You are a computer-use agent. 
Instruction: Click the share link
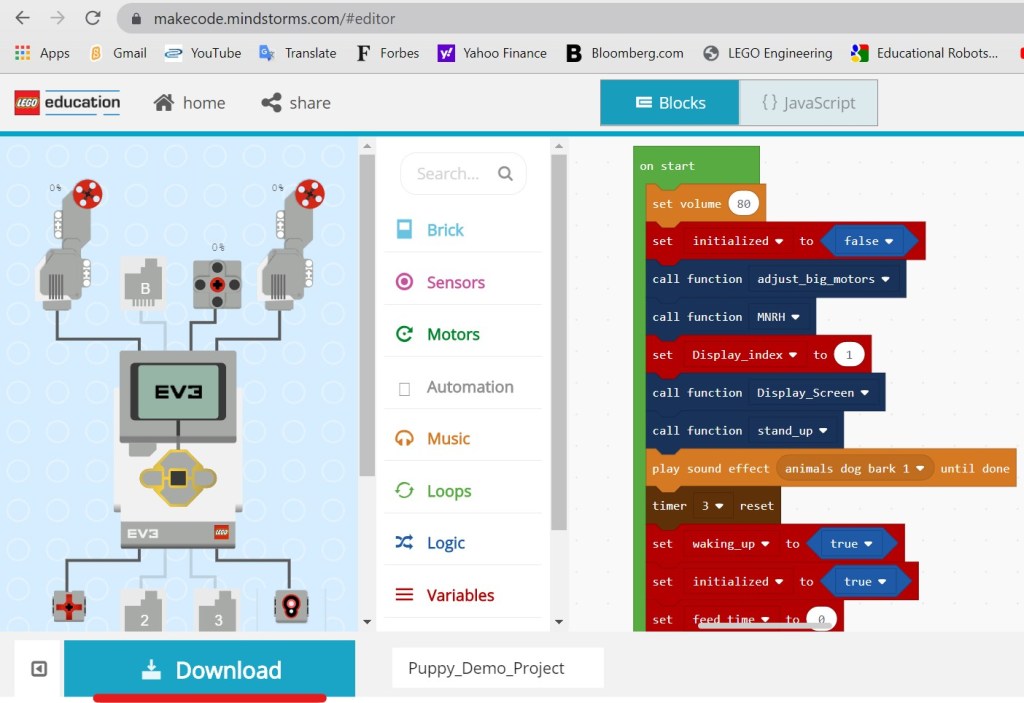click(296, 103)
